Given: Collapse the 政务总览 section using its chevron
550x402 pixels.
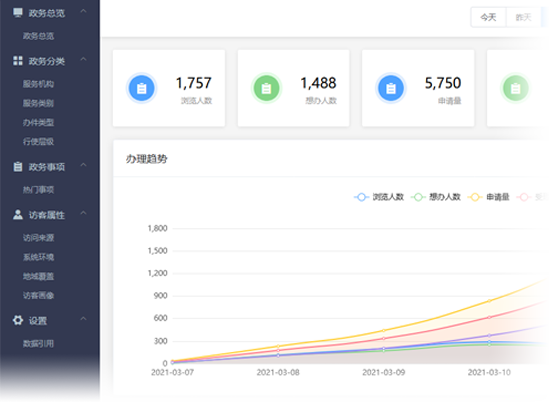Looking at the screenshot, I should click(x=83, y=11).
